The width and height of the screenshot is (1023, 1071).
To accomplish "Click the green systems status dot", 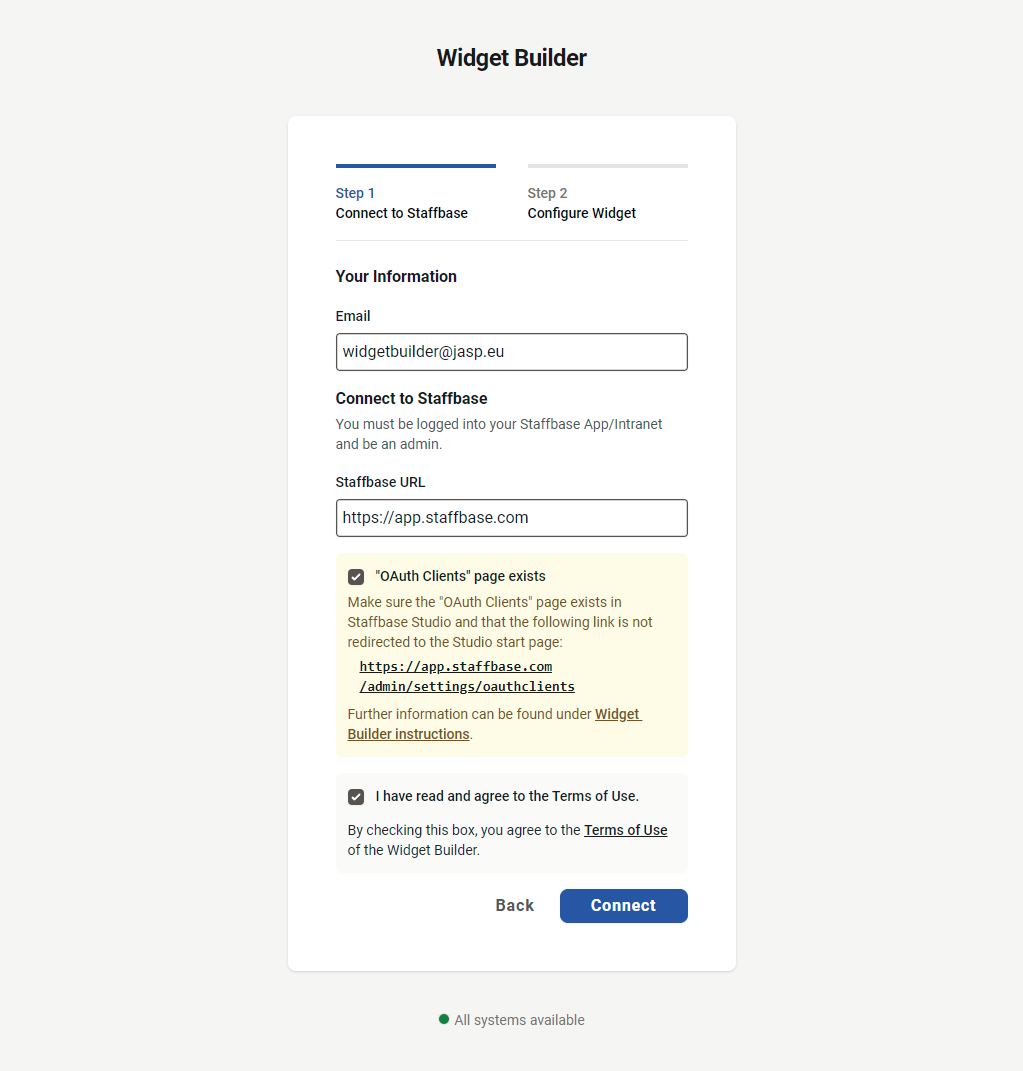I will coord(443,1019).
